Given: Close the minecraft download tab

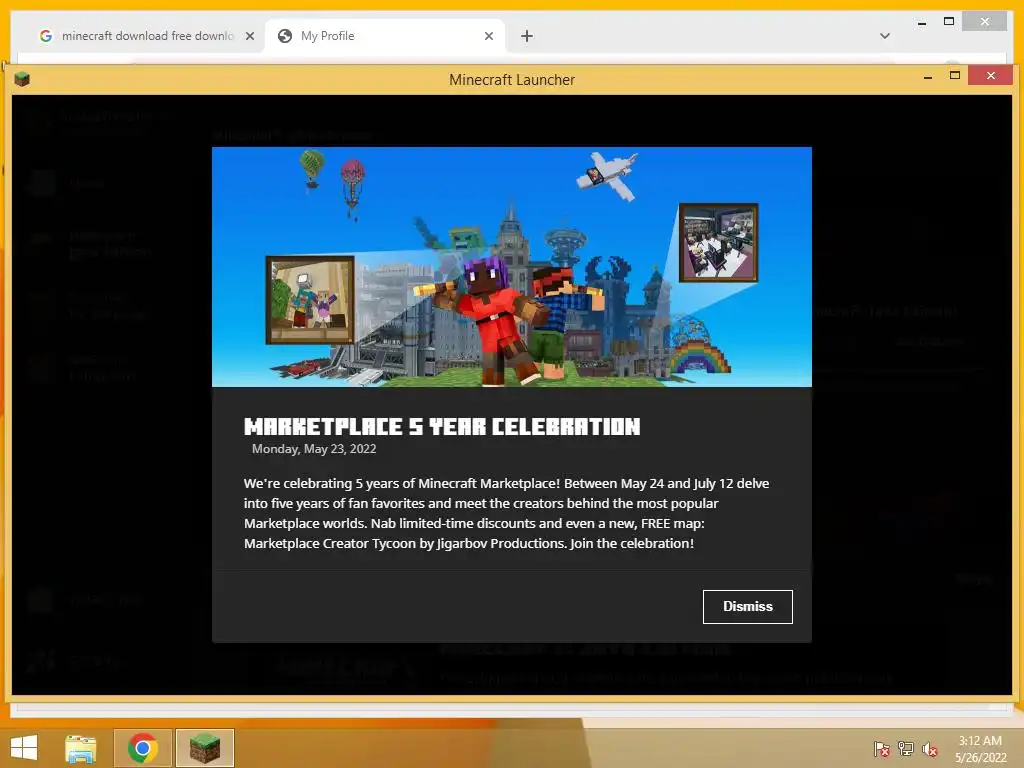Looking at the screenshot, I should point(249,37).
